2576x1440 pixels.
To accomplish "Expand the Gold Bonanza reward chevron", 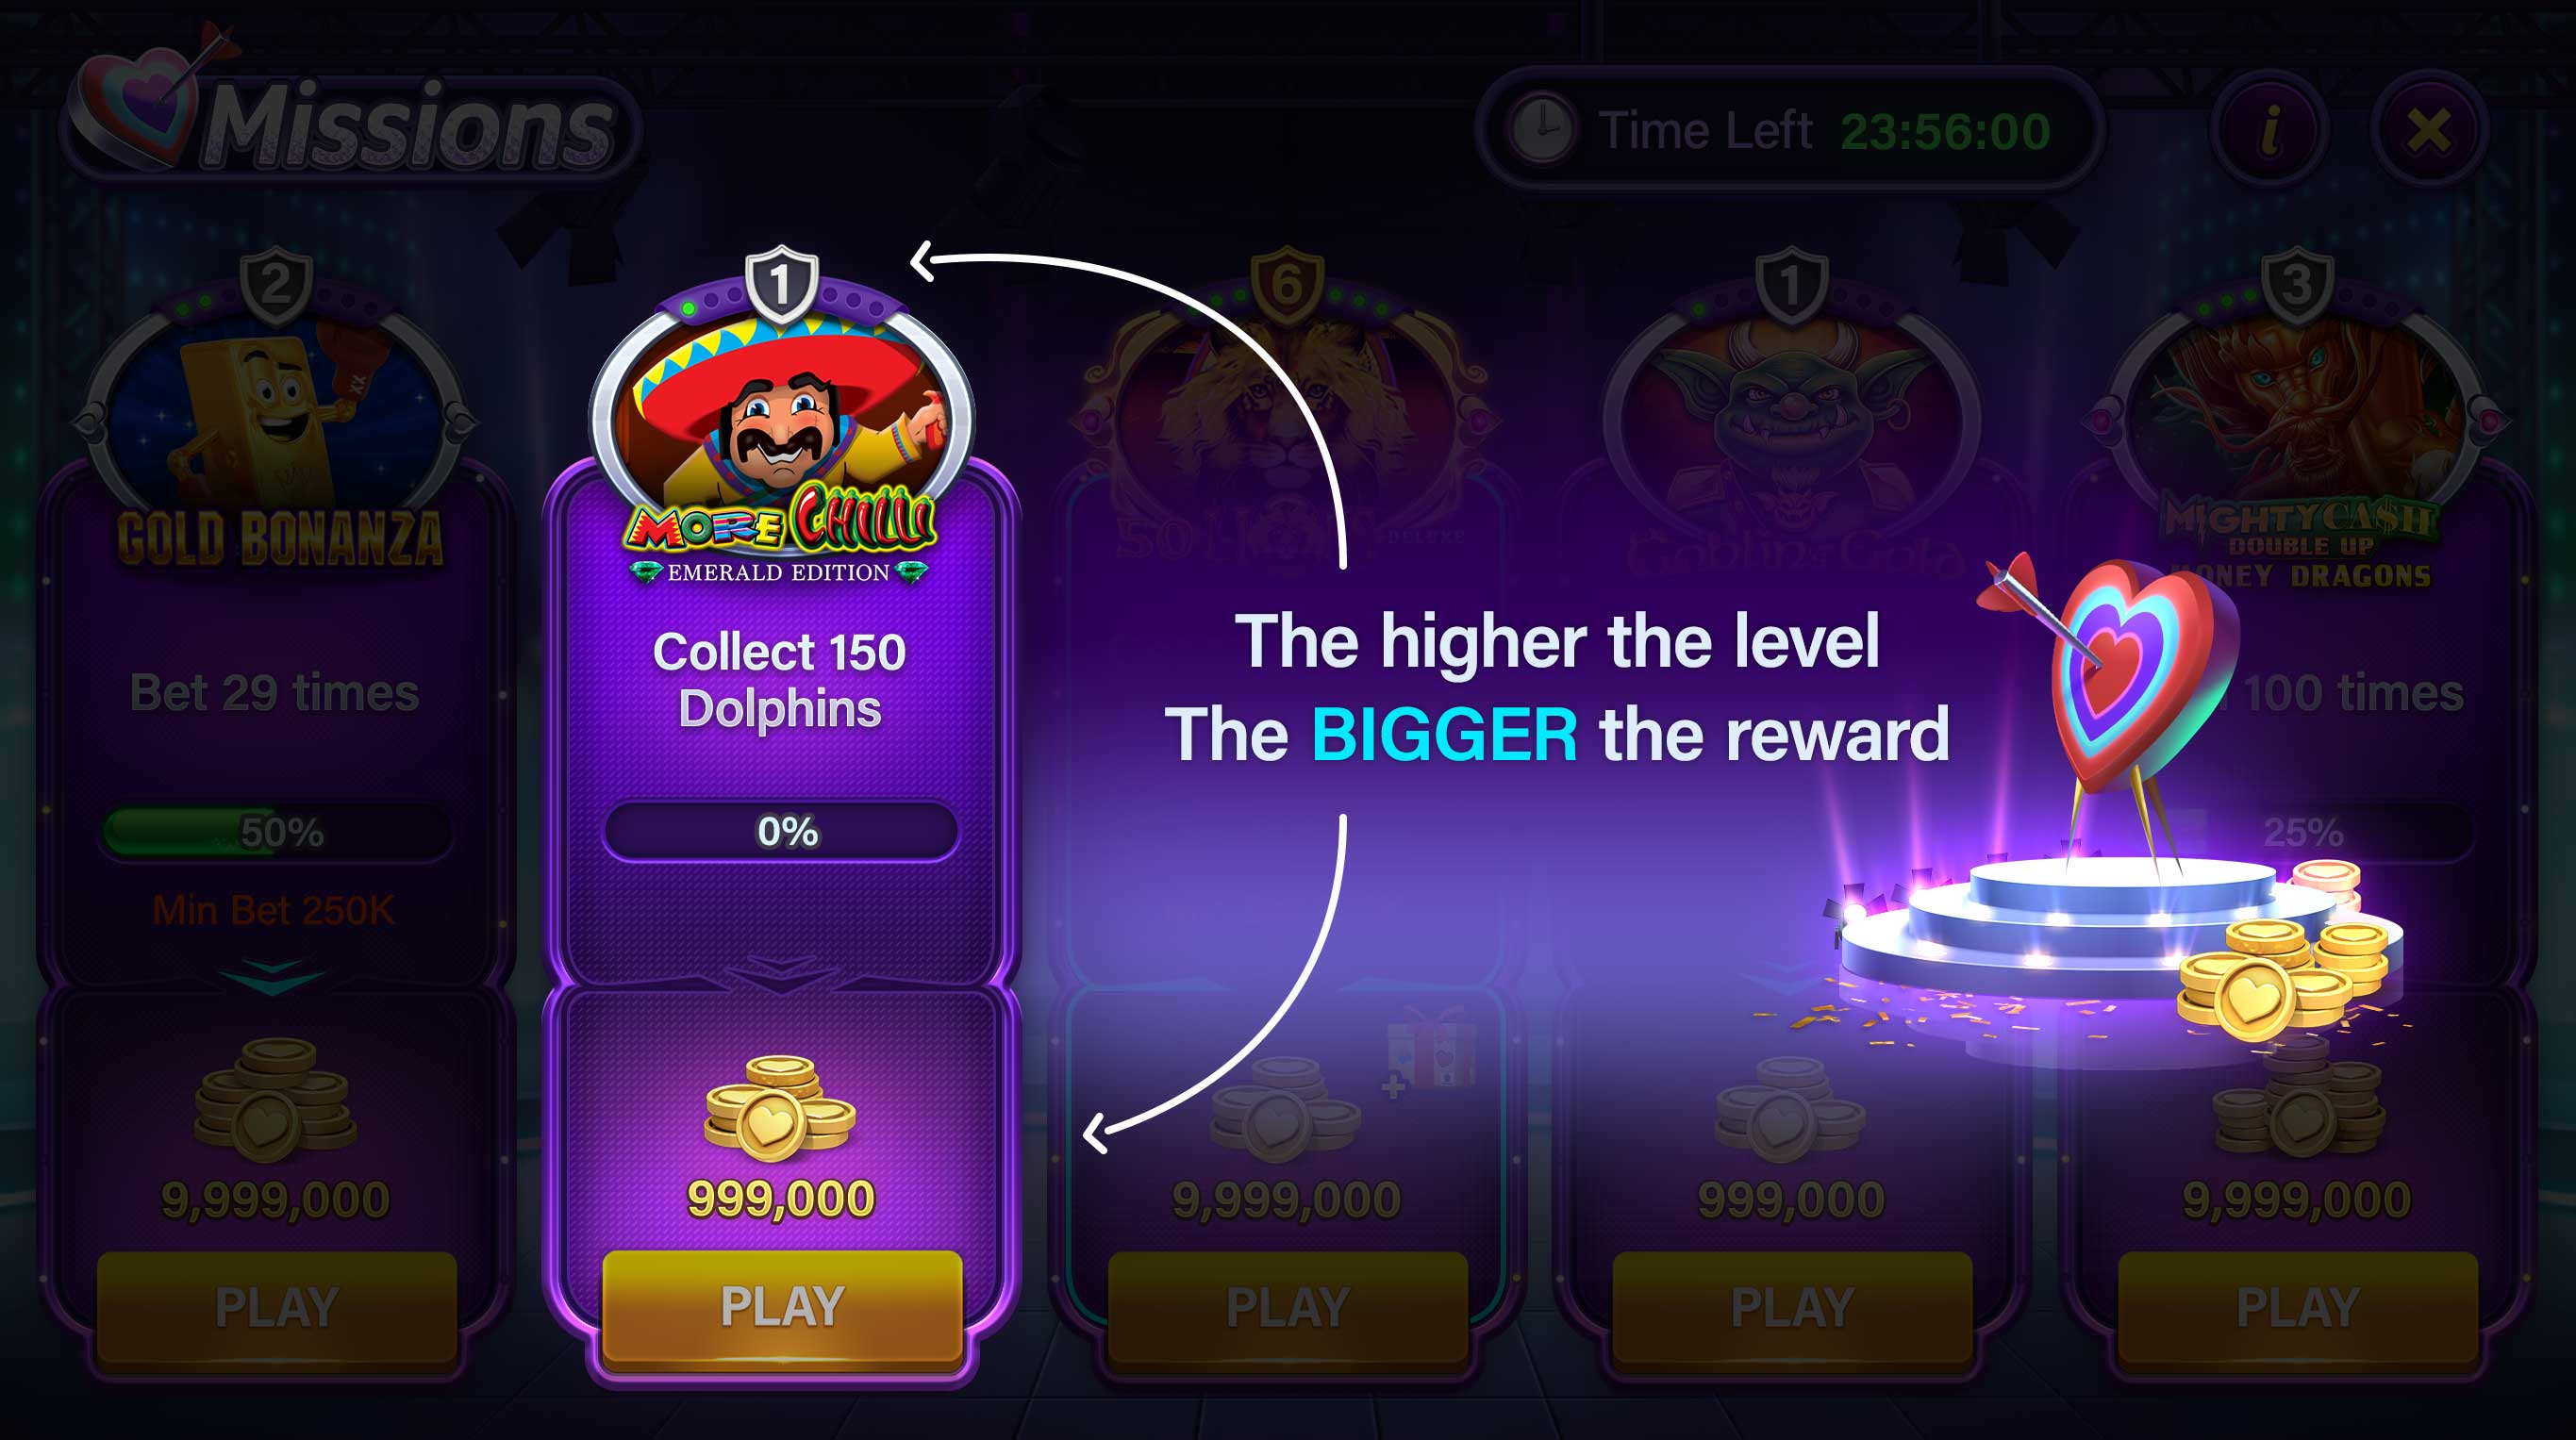I will tap(273, 975).
